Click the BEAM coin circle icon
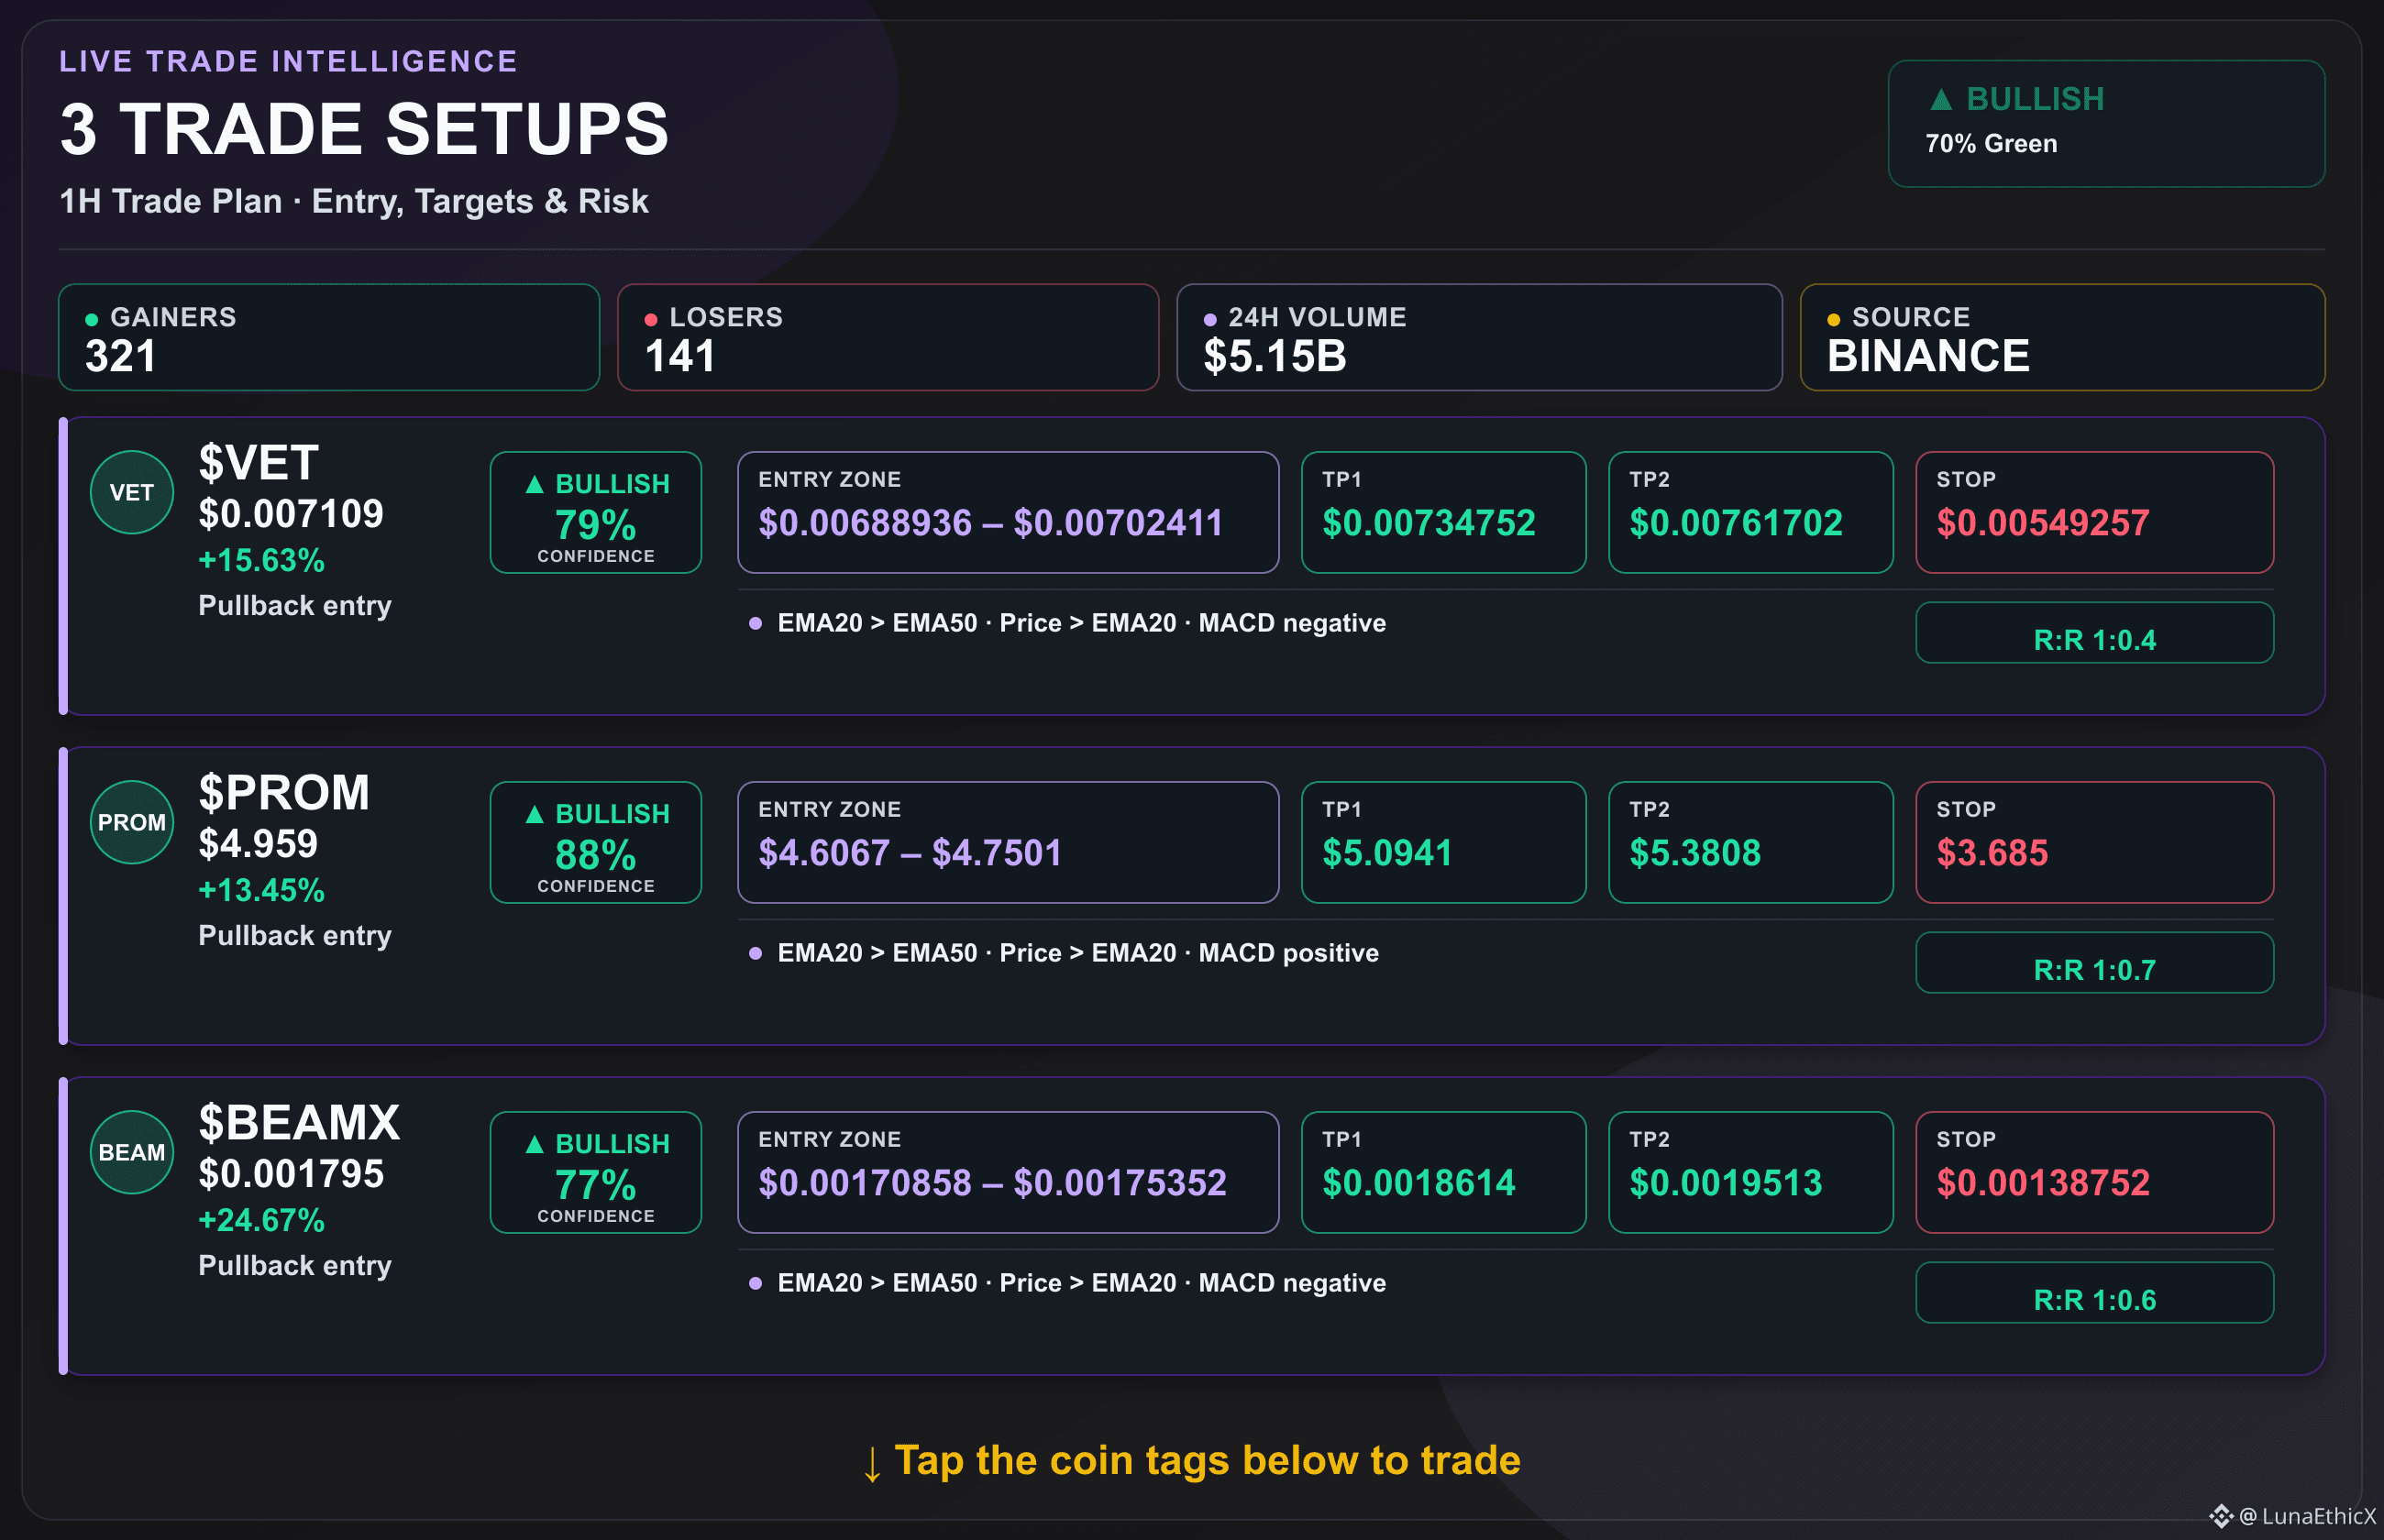This screenshot has height=1540, width=2384. [132, 1152]
